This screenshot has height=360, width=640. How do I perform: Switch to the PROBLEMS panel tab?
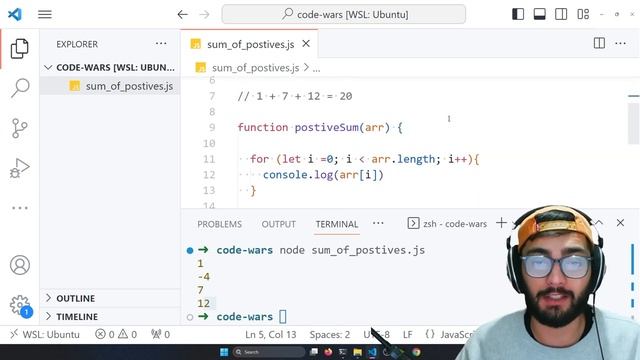point(220,224)
